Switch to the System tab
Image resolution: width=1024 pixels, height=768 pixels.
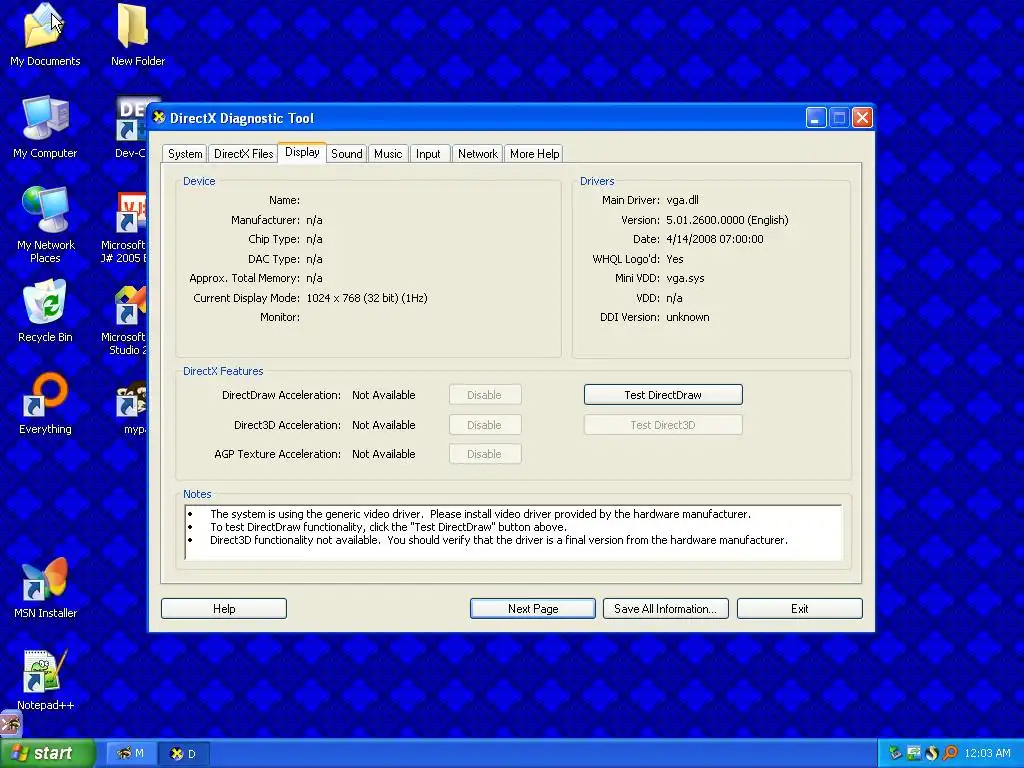pos(185,153)
